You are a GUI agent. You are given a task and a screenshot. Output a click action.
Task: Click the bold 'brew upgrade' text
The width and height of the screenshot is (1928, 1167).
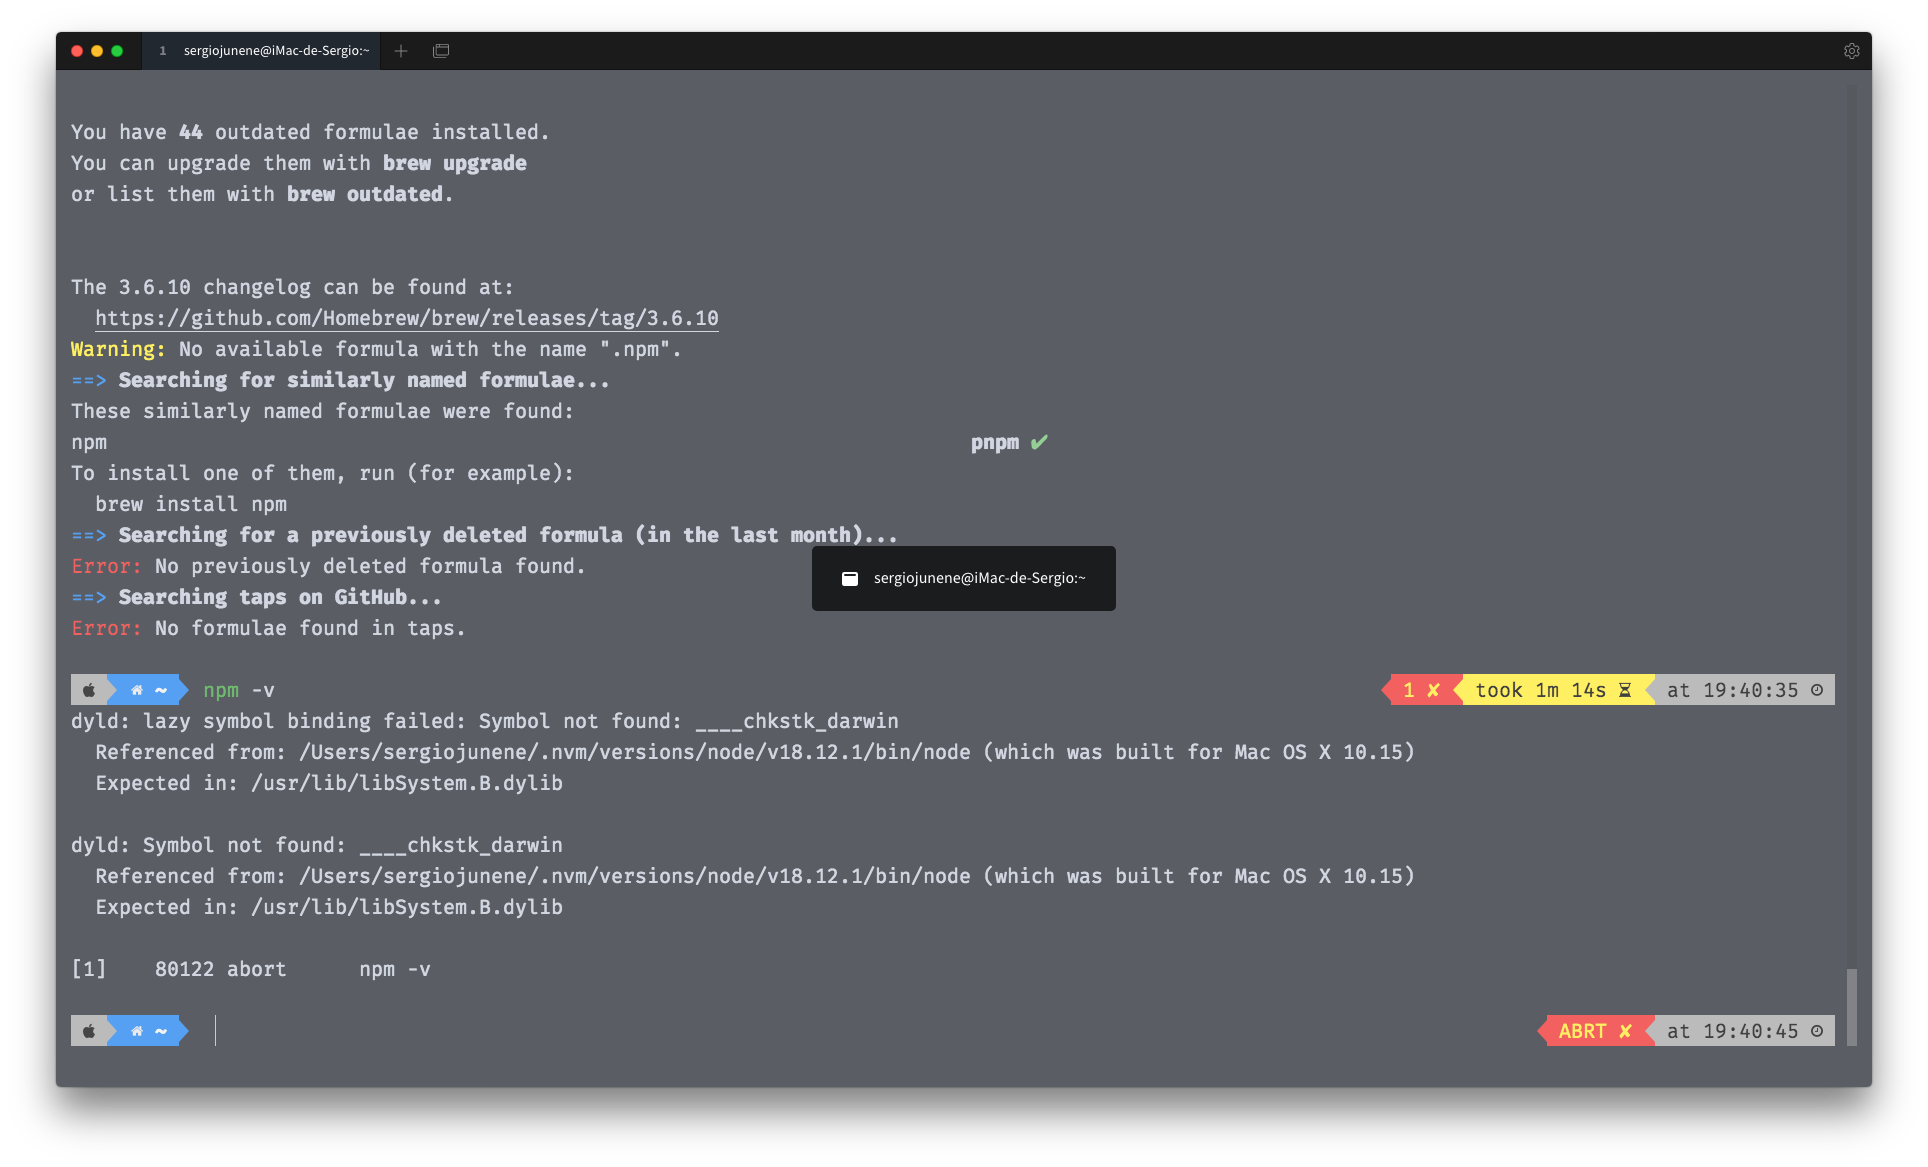pos(455,163)
